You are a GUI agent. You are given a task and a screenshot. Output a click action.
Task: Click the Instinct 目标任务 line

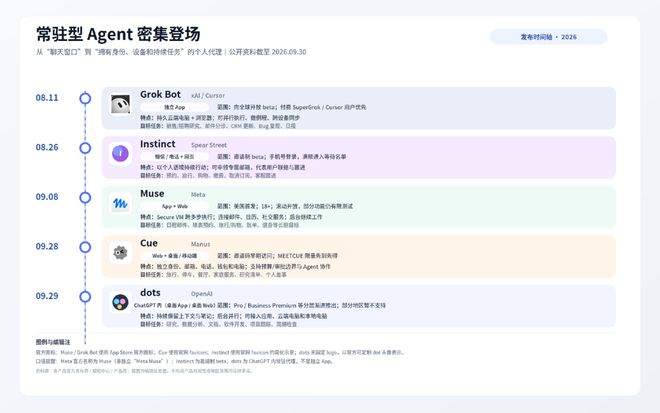[208, 176]
